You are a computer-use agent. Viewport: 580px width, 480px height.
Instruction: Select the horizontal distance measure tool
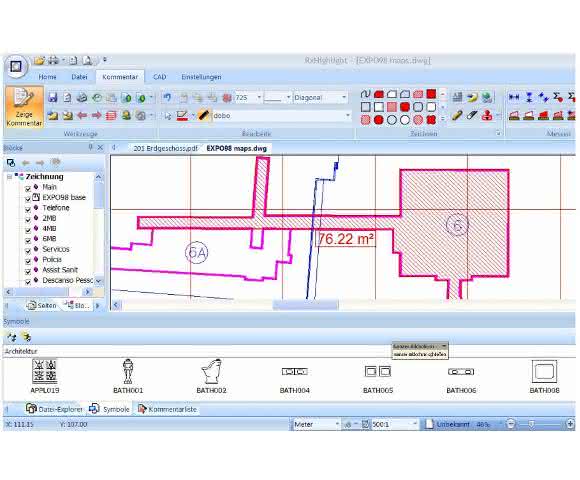tap(514, 97)
